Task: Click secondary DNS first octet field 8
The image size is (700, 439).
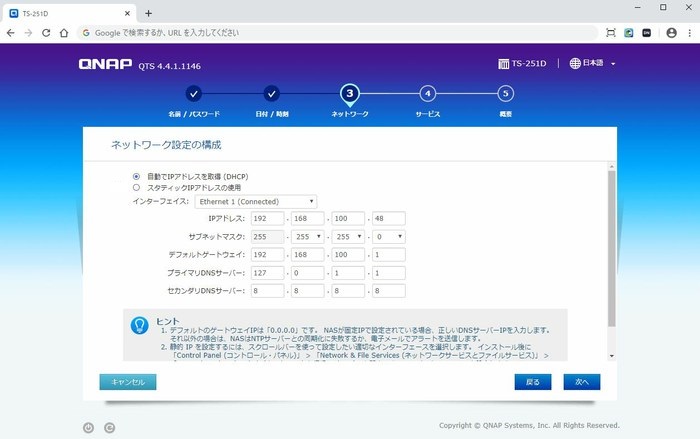Action: [267, 291]
